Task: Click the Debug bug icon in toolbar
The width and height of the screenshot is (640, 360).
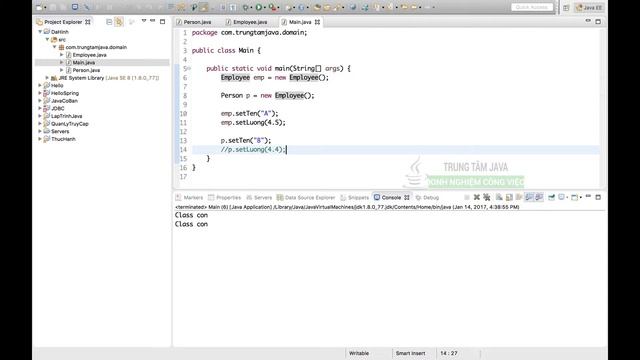Action: pyautogui.click(x=246, y=7)
